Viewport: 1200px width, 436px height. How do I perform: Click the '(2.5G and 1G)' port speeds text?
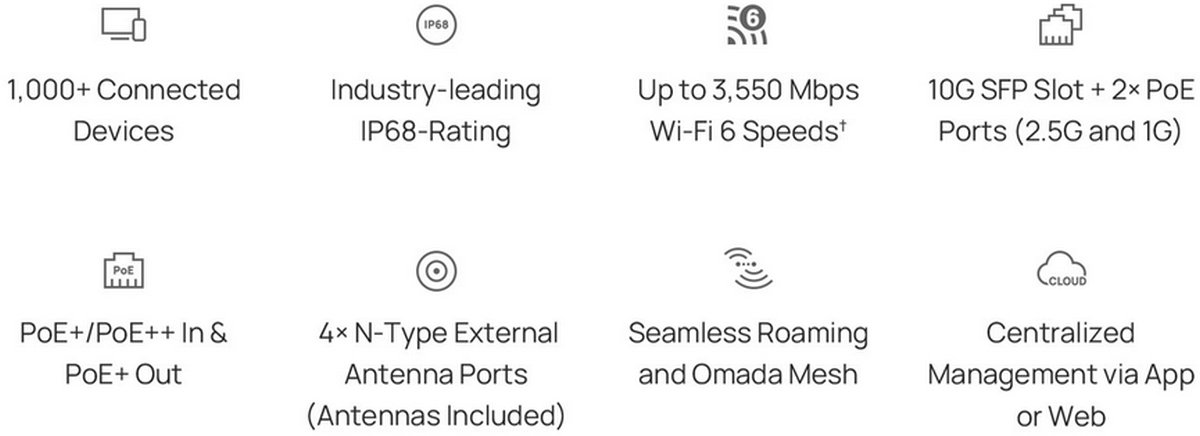[1097, 131]
